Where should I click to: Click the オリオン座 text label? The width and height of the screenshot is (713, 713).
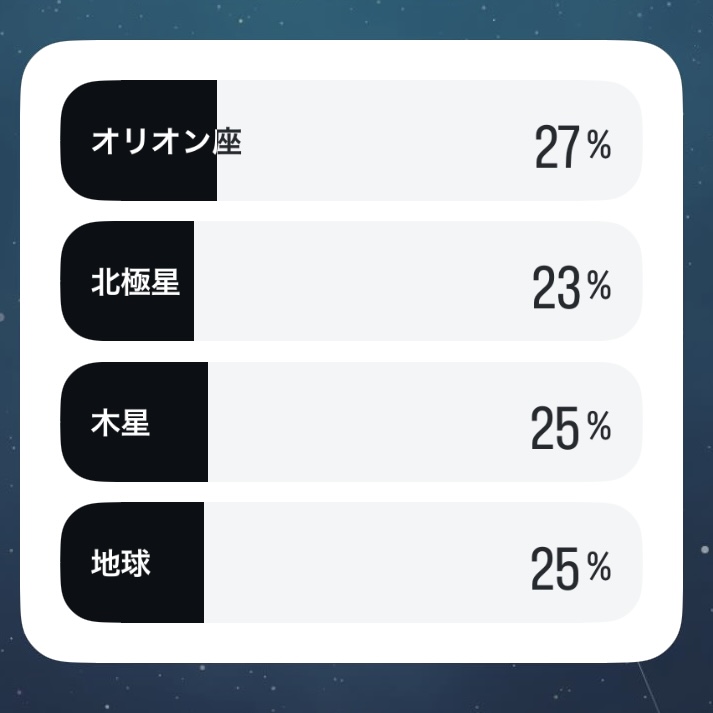pyautogui.click(x=166, y=141)
